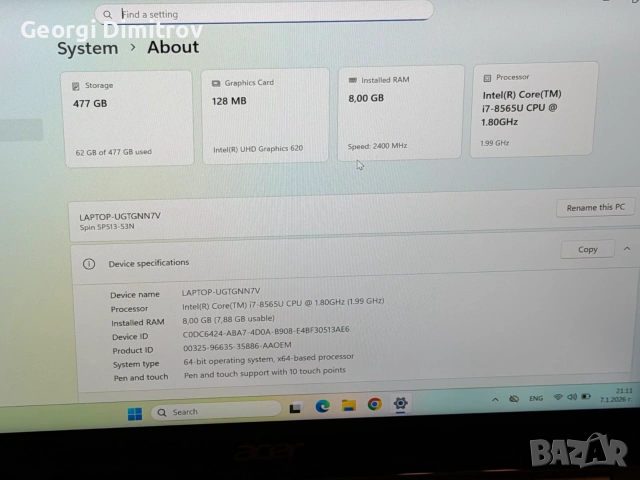Select LAPTOP-UGTGNN7V device name value

click(221, 291)
